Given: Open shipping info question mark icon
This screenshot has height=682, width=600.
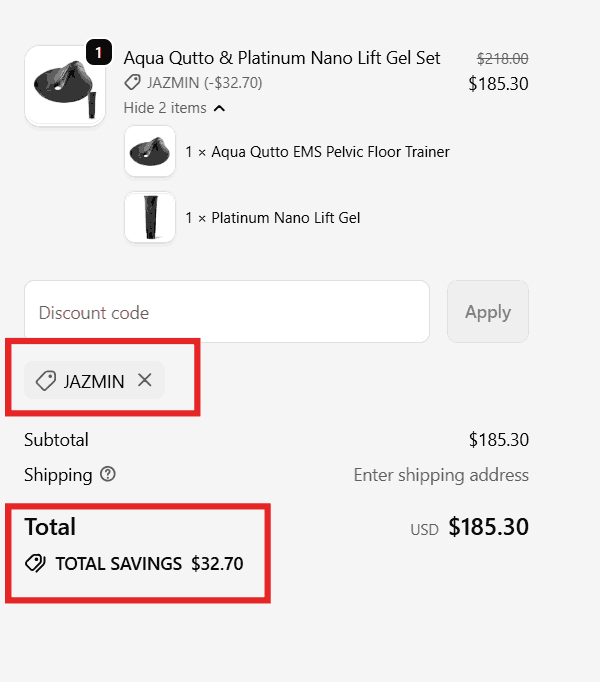Looking at the screenshot, I should coord(108,474).
